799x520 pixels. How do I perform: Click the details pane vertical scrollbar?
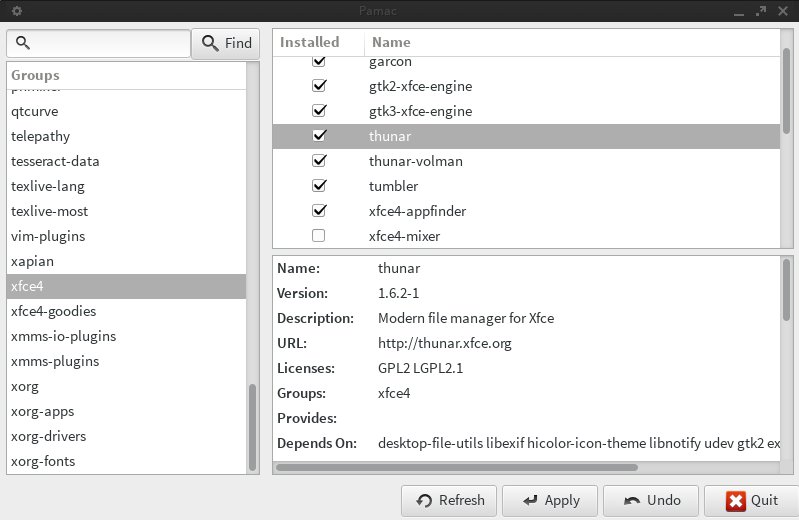pyautogui.click(x=786, y=290)
